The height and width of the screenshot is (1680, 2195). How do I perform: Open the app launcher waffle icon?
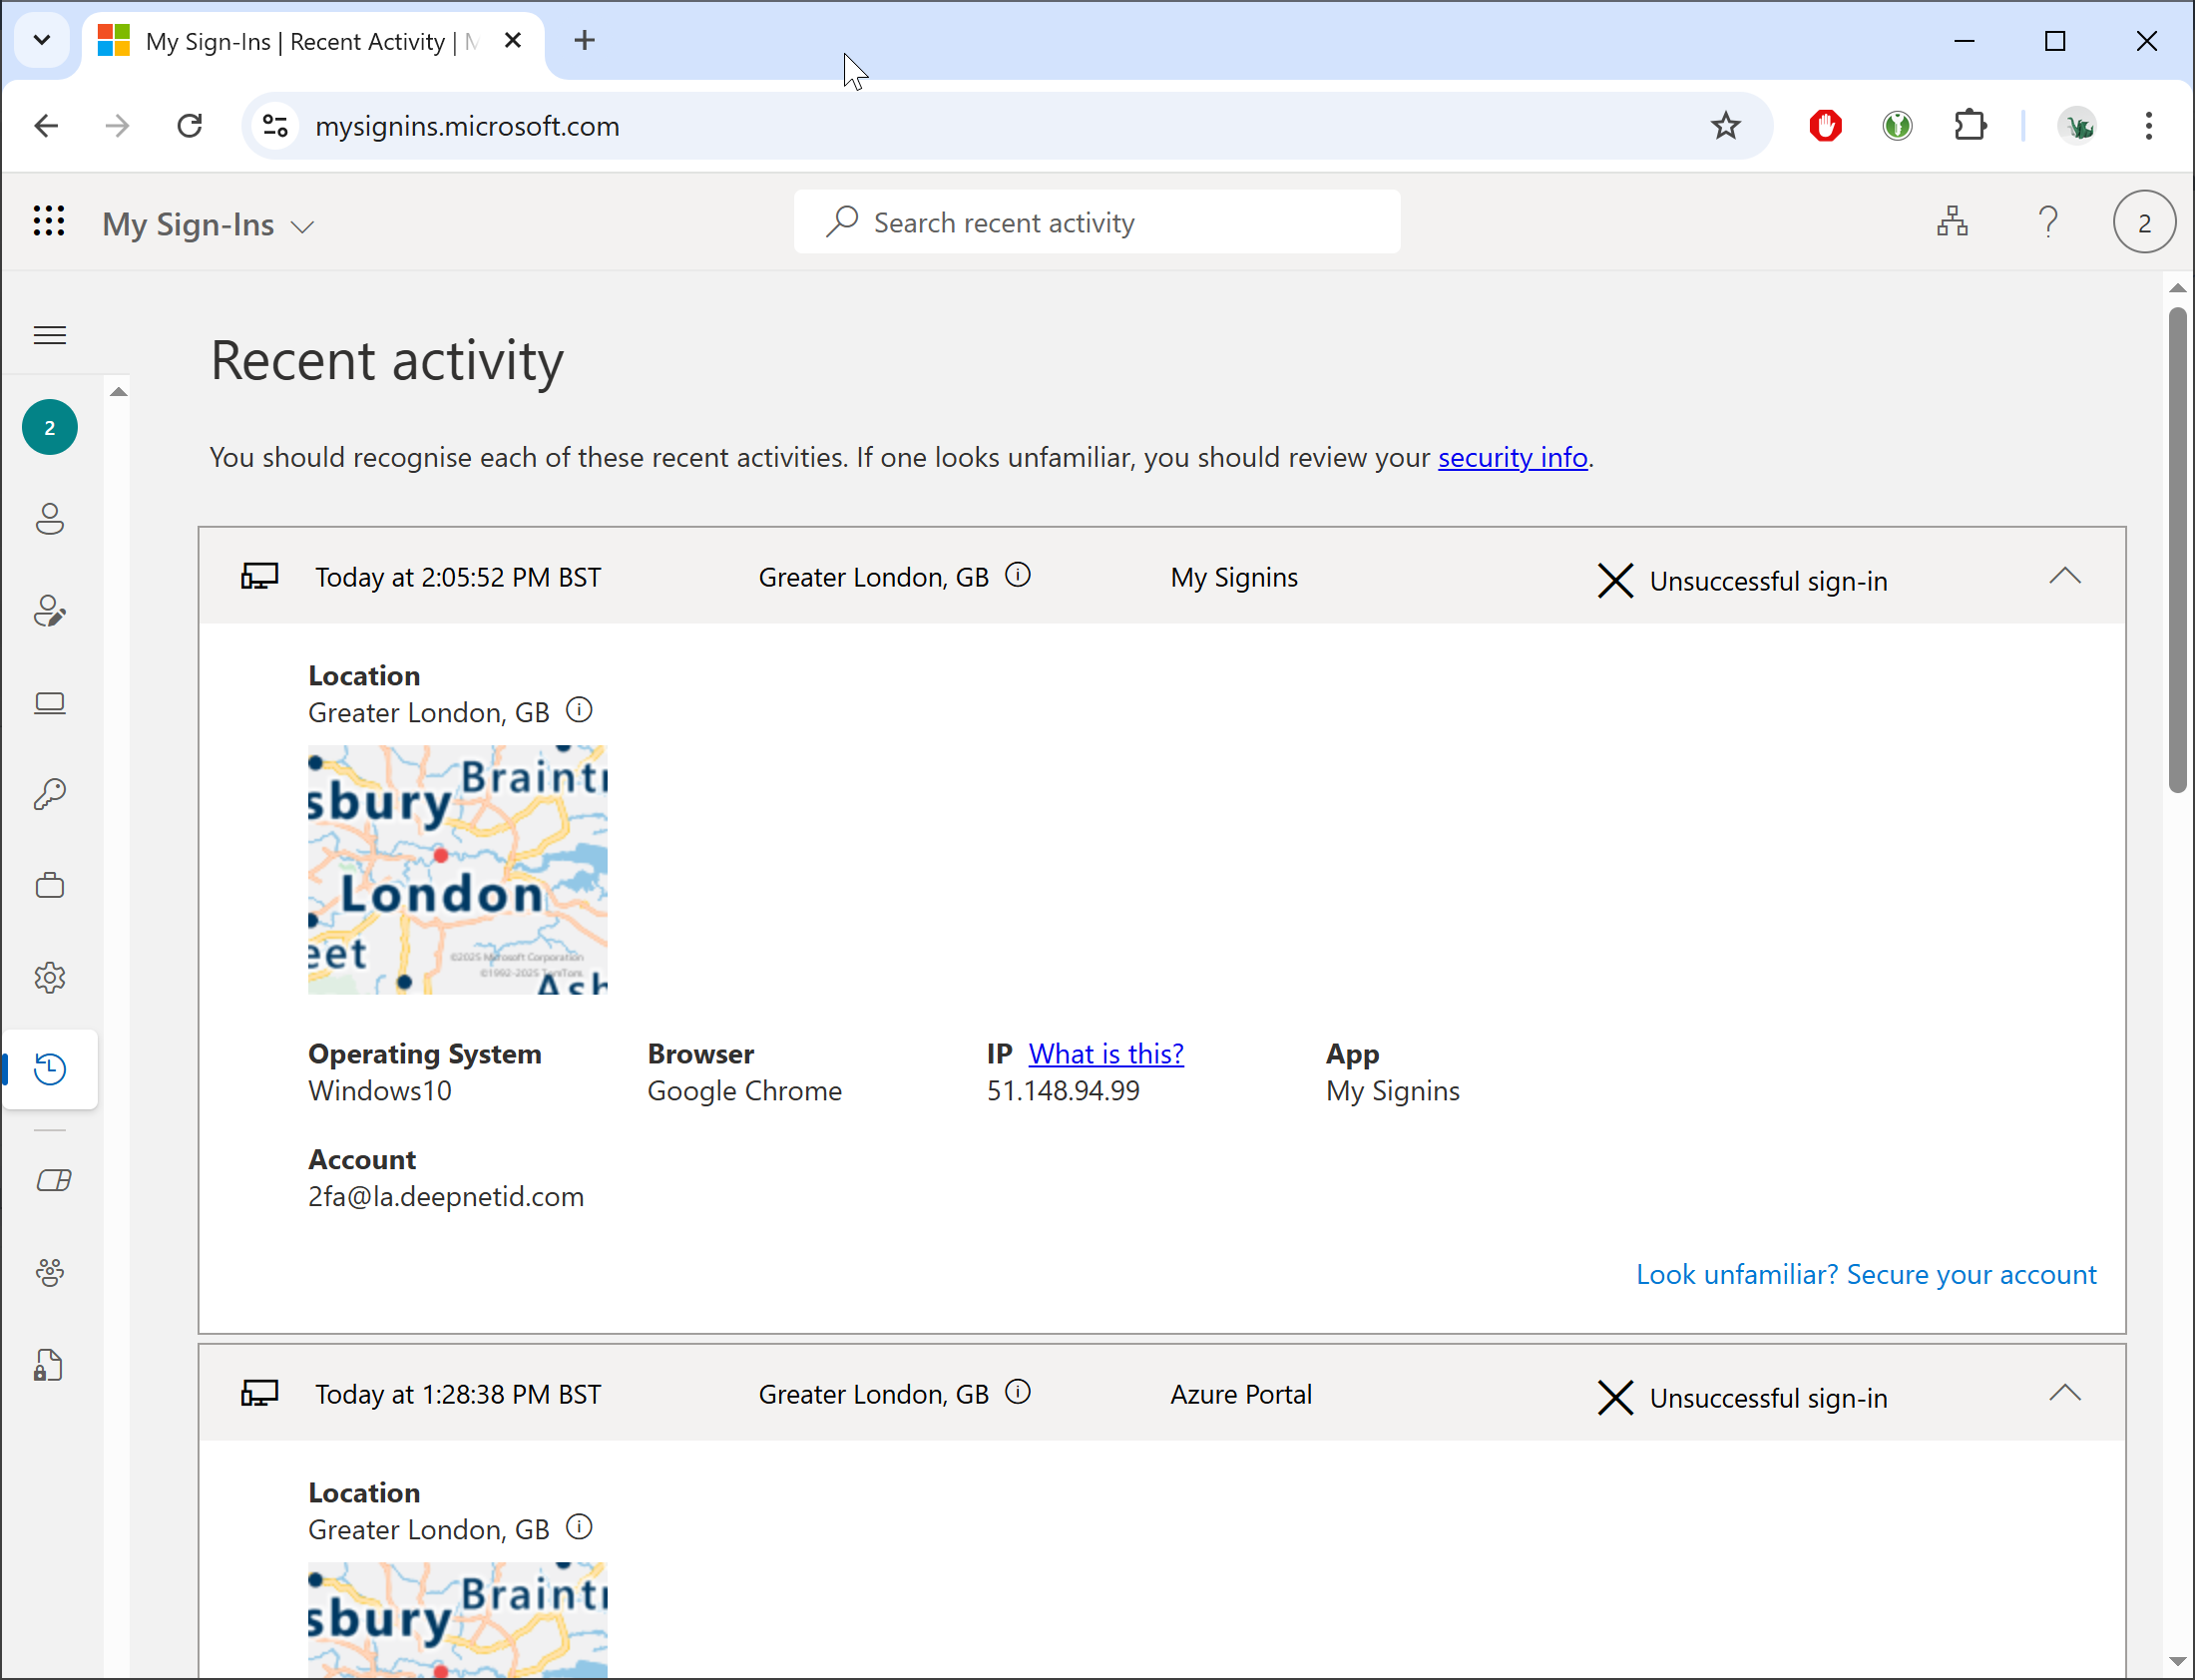click(49, 222)
